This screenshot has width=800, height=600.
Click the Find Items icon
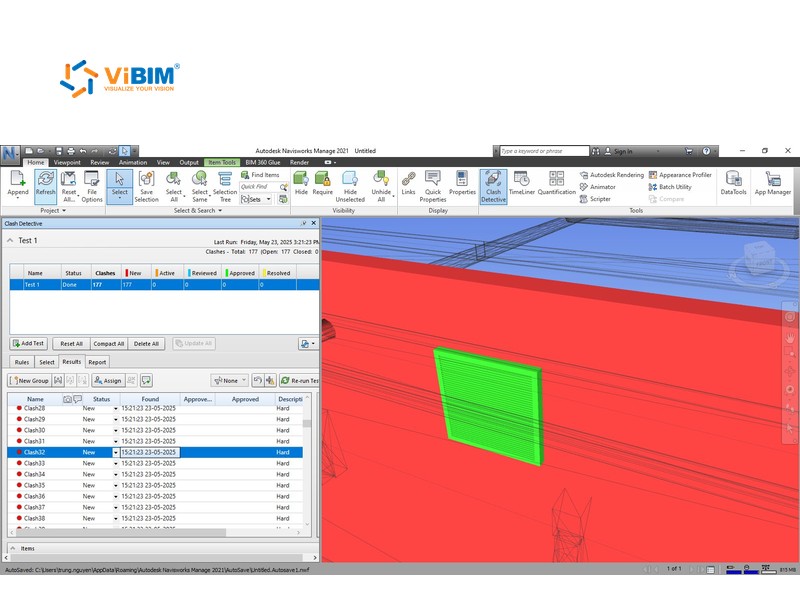click(245, 174)
